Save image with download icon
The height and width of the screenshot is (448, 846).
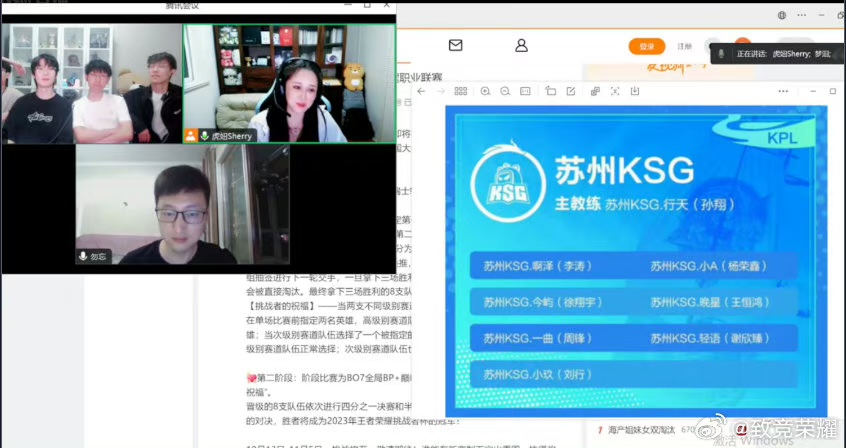tap(635, 91)
